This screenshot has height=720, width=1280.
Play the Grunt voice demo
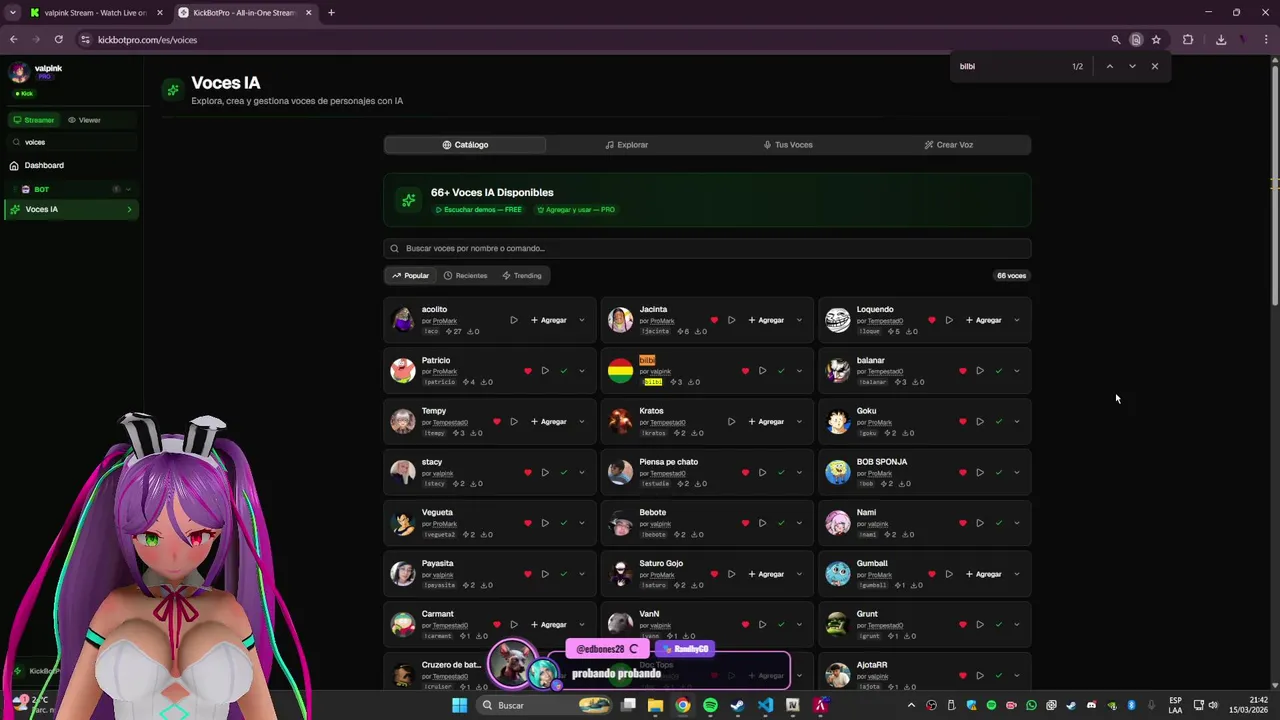(980, 625)
